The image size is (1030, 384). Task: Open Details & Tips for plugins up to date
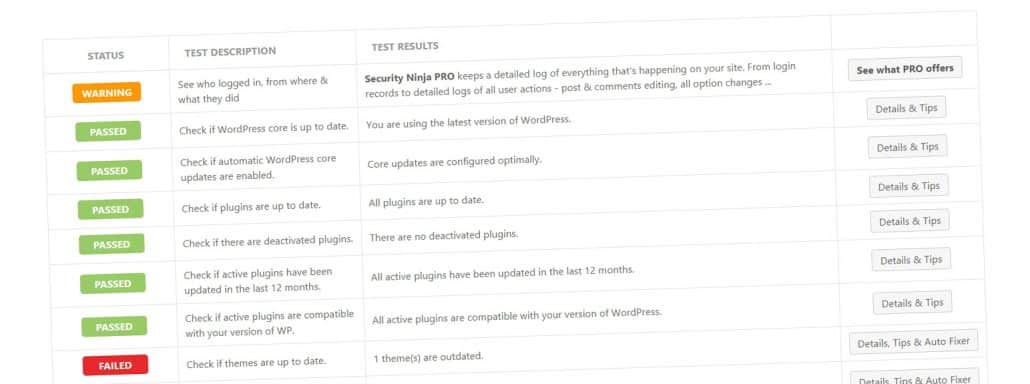click(x=908, y=186)
